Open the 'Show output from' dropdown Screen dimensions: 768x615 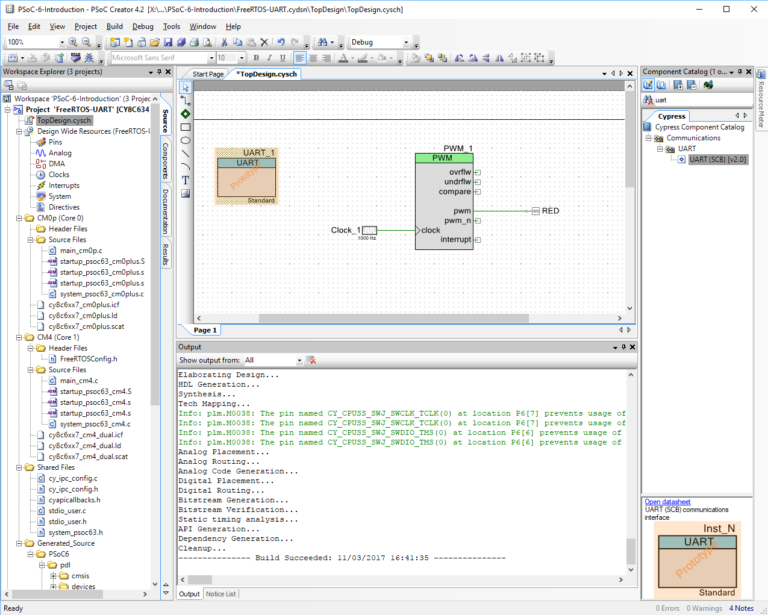coord(298,360)
